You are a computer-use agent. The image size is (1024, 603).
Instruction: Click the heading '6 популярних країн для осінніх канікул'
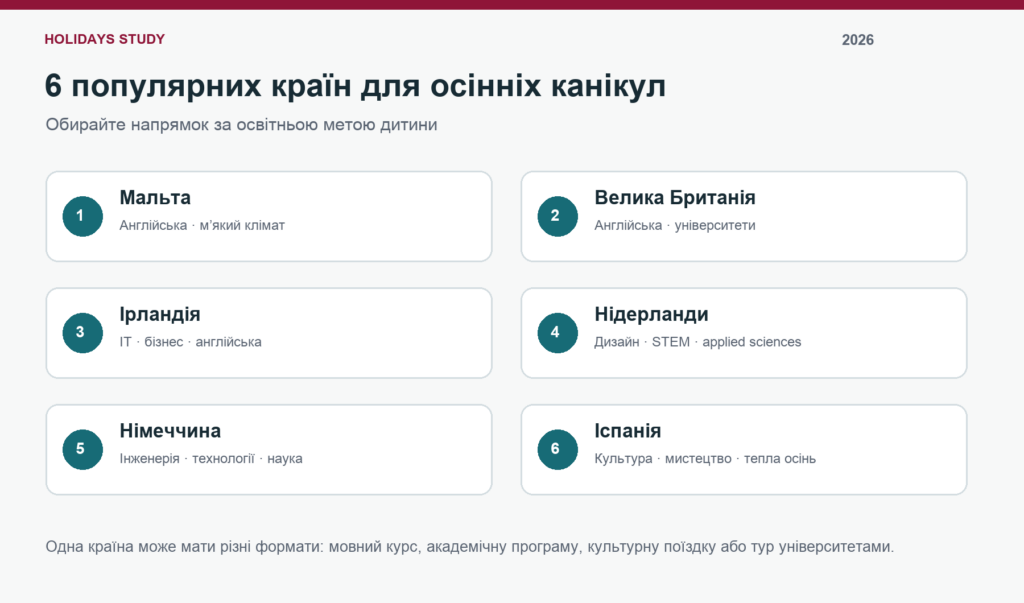(x=355, y=86)
